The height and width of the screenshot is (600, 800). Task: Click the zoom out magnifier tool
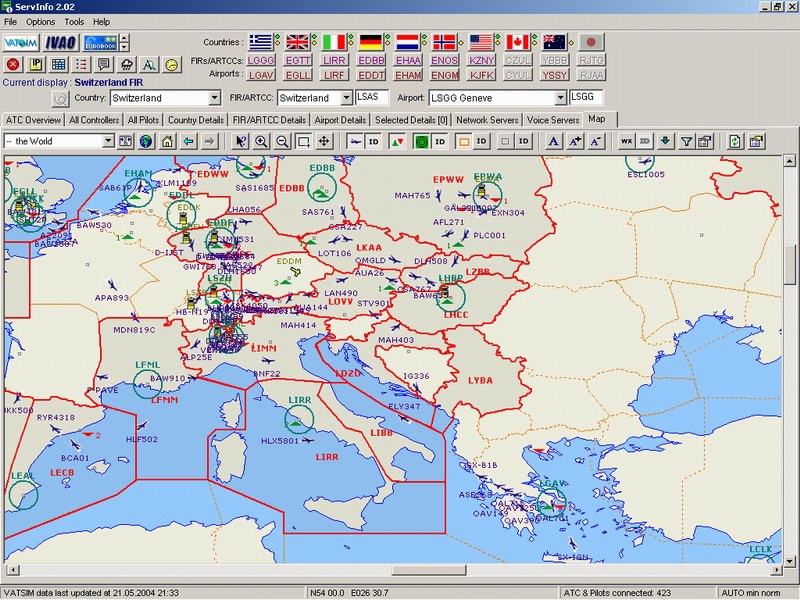[282, 141]
